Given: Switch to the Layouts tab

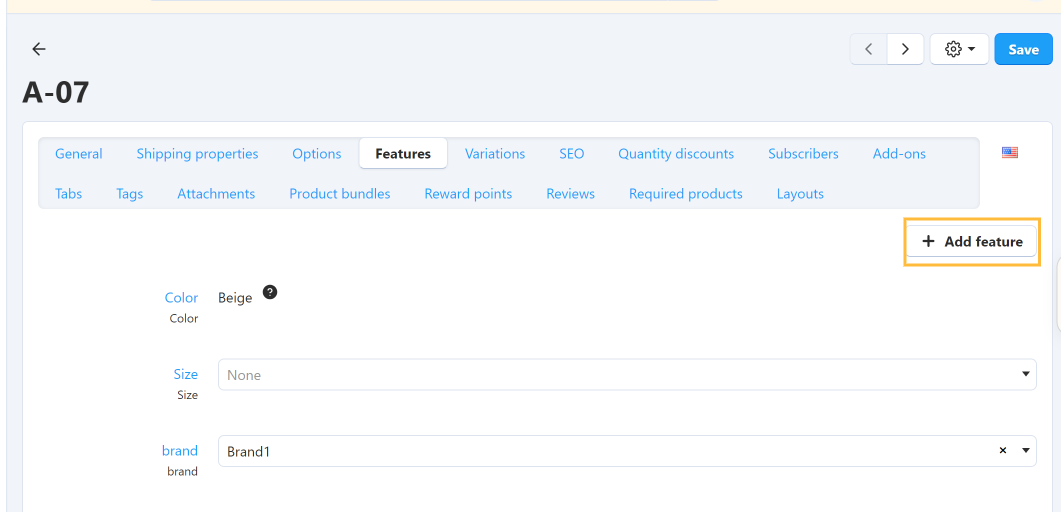Looking at the screenshot, I should pos(800,193).
